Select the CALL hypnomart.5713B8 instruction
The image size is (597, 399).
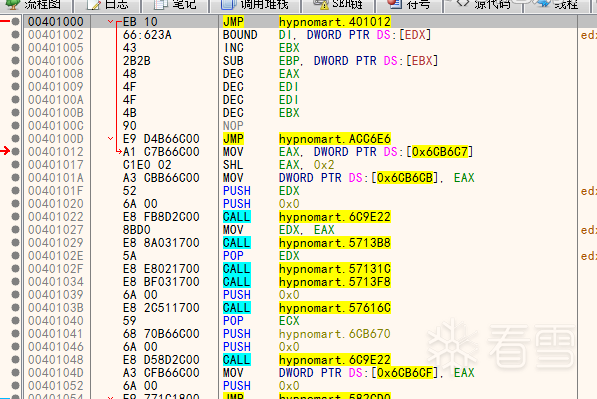click(x=307, y=243)
